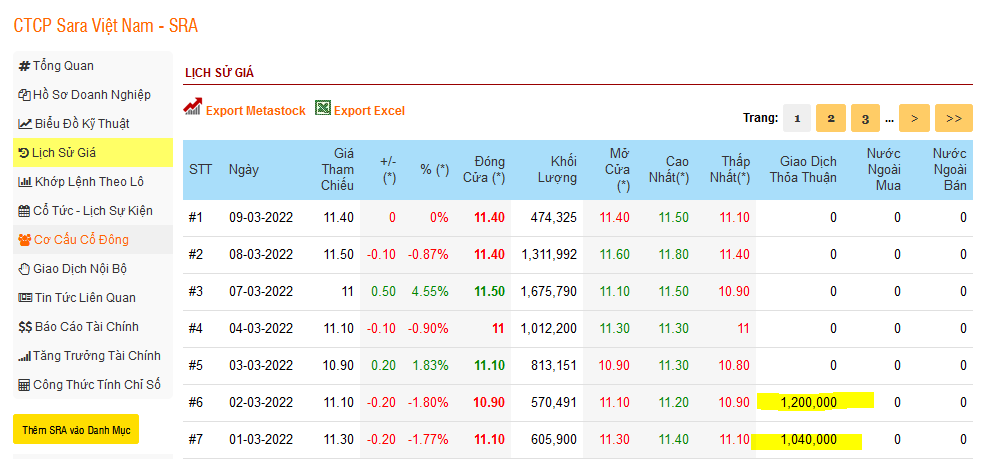
Task: Click volume value 1,675,790
Action: tap(549, 292)
